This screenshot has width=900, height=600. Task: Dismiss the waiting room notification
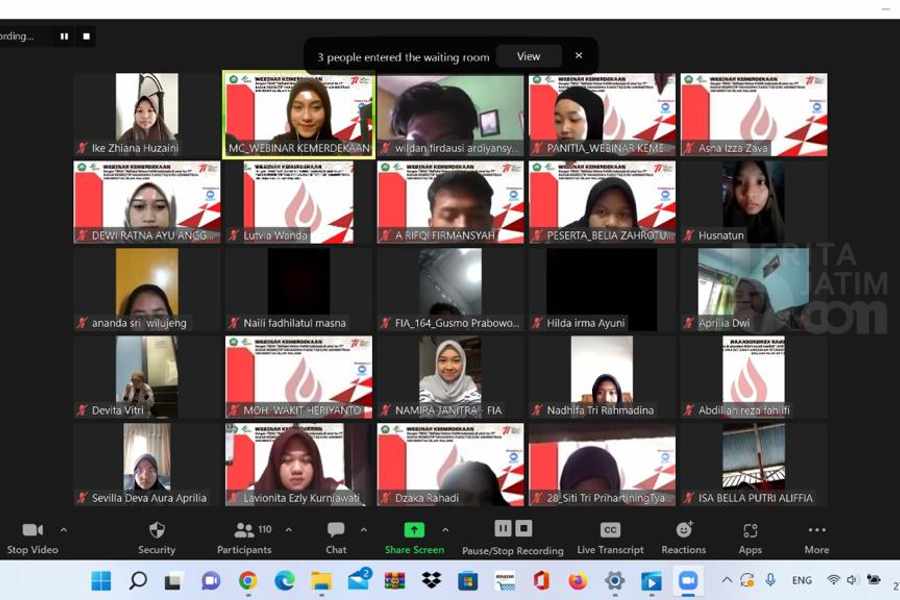coord(579,56)
